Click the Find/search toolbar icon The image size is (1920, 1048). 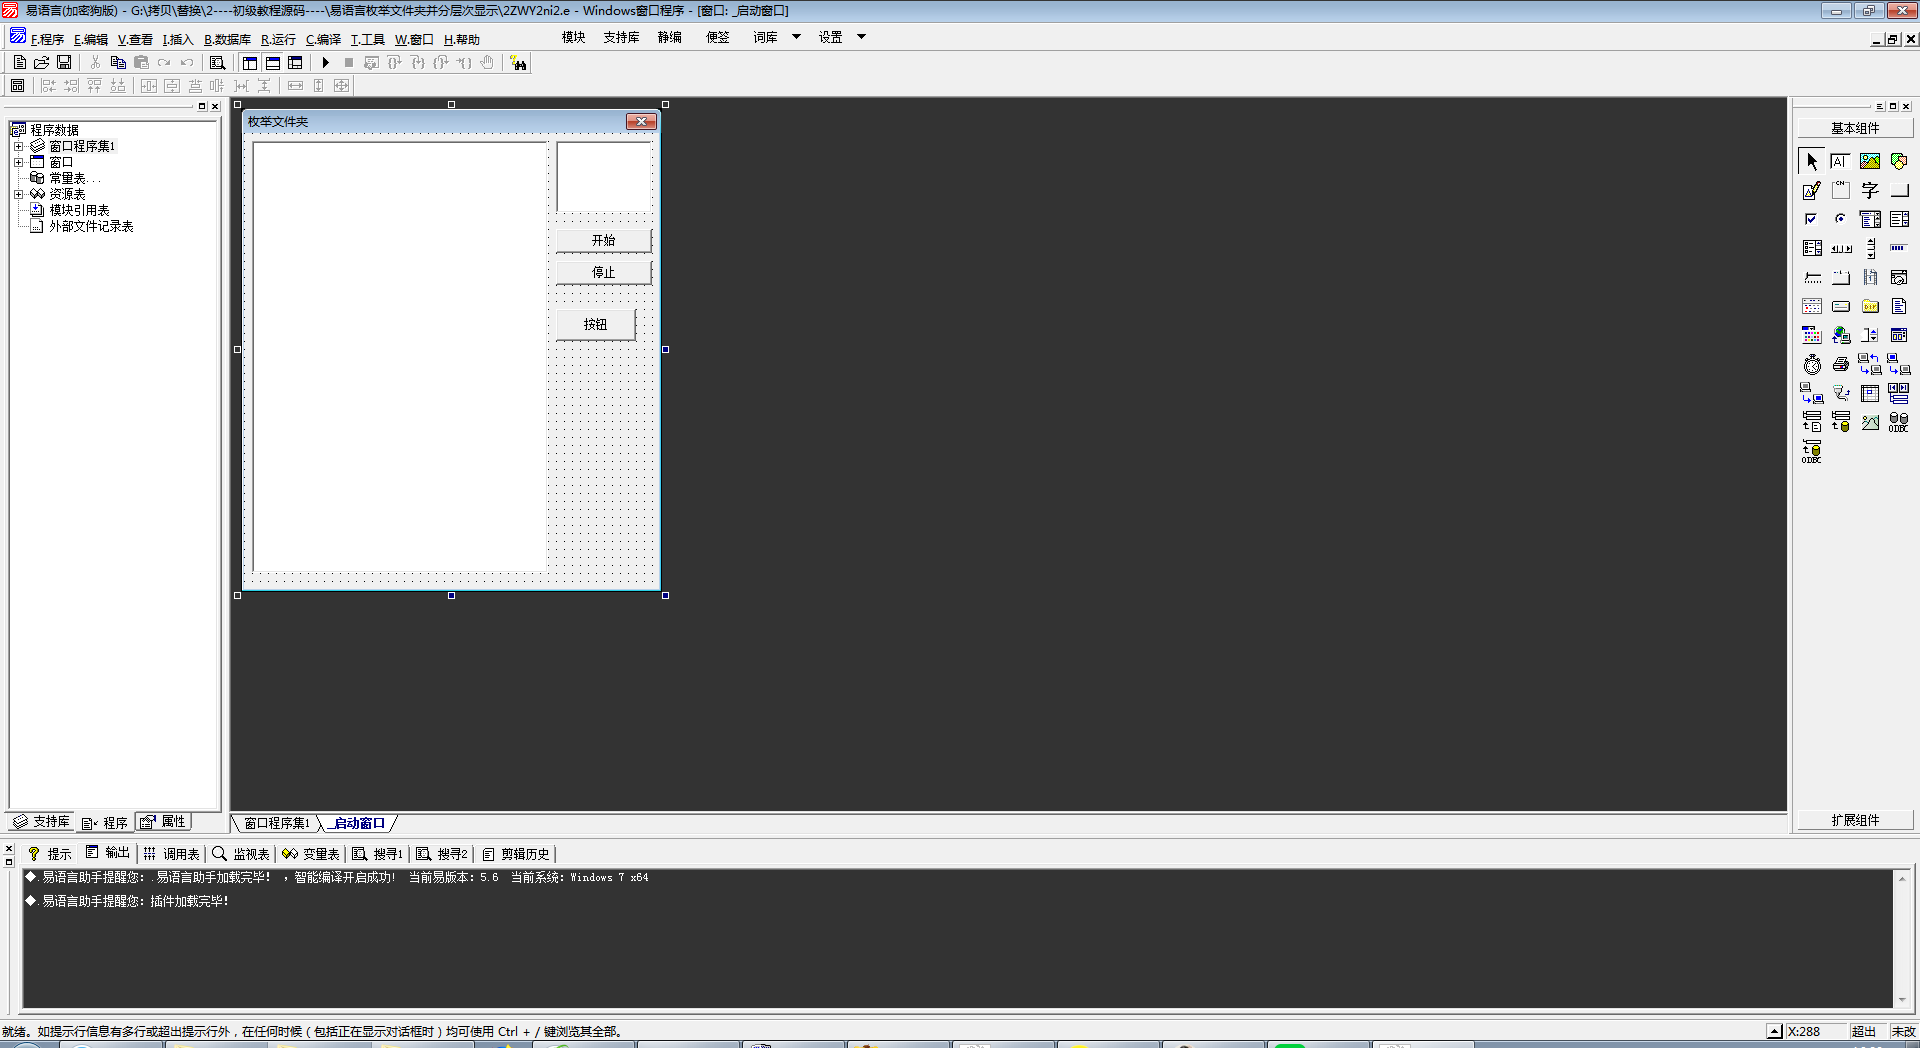pyautogui.click(x=217, y=62)
